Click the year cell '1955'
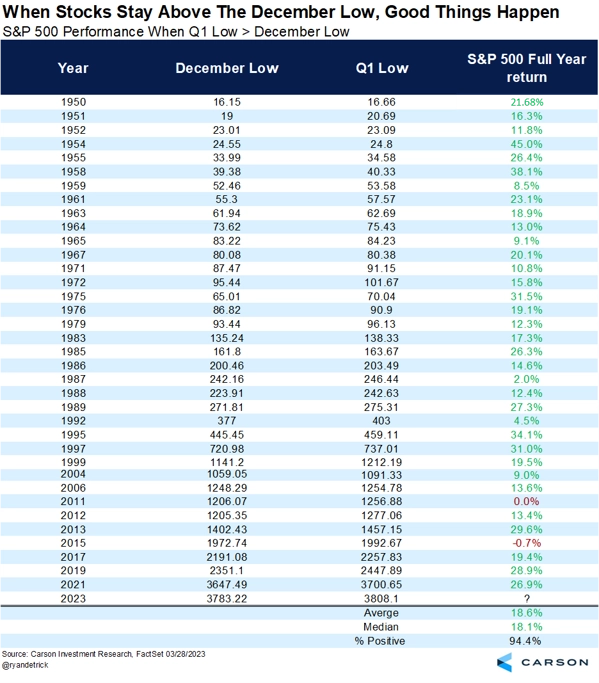Viewport: 599px width, 683px height. click(73, 158)
